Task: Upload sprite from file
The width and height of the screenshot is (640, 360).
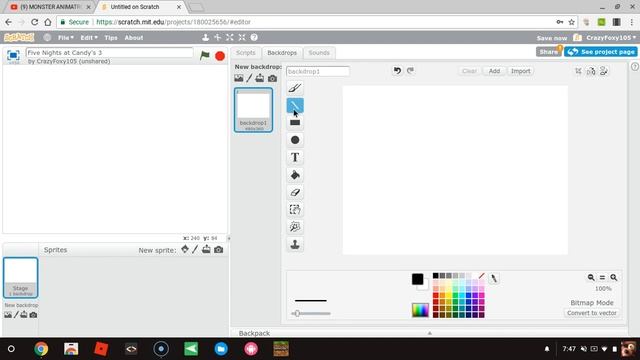Action: (x=206, y=249)
